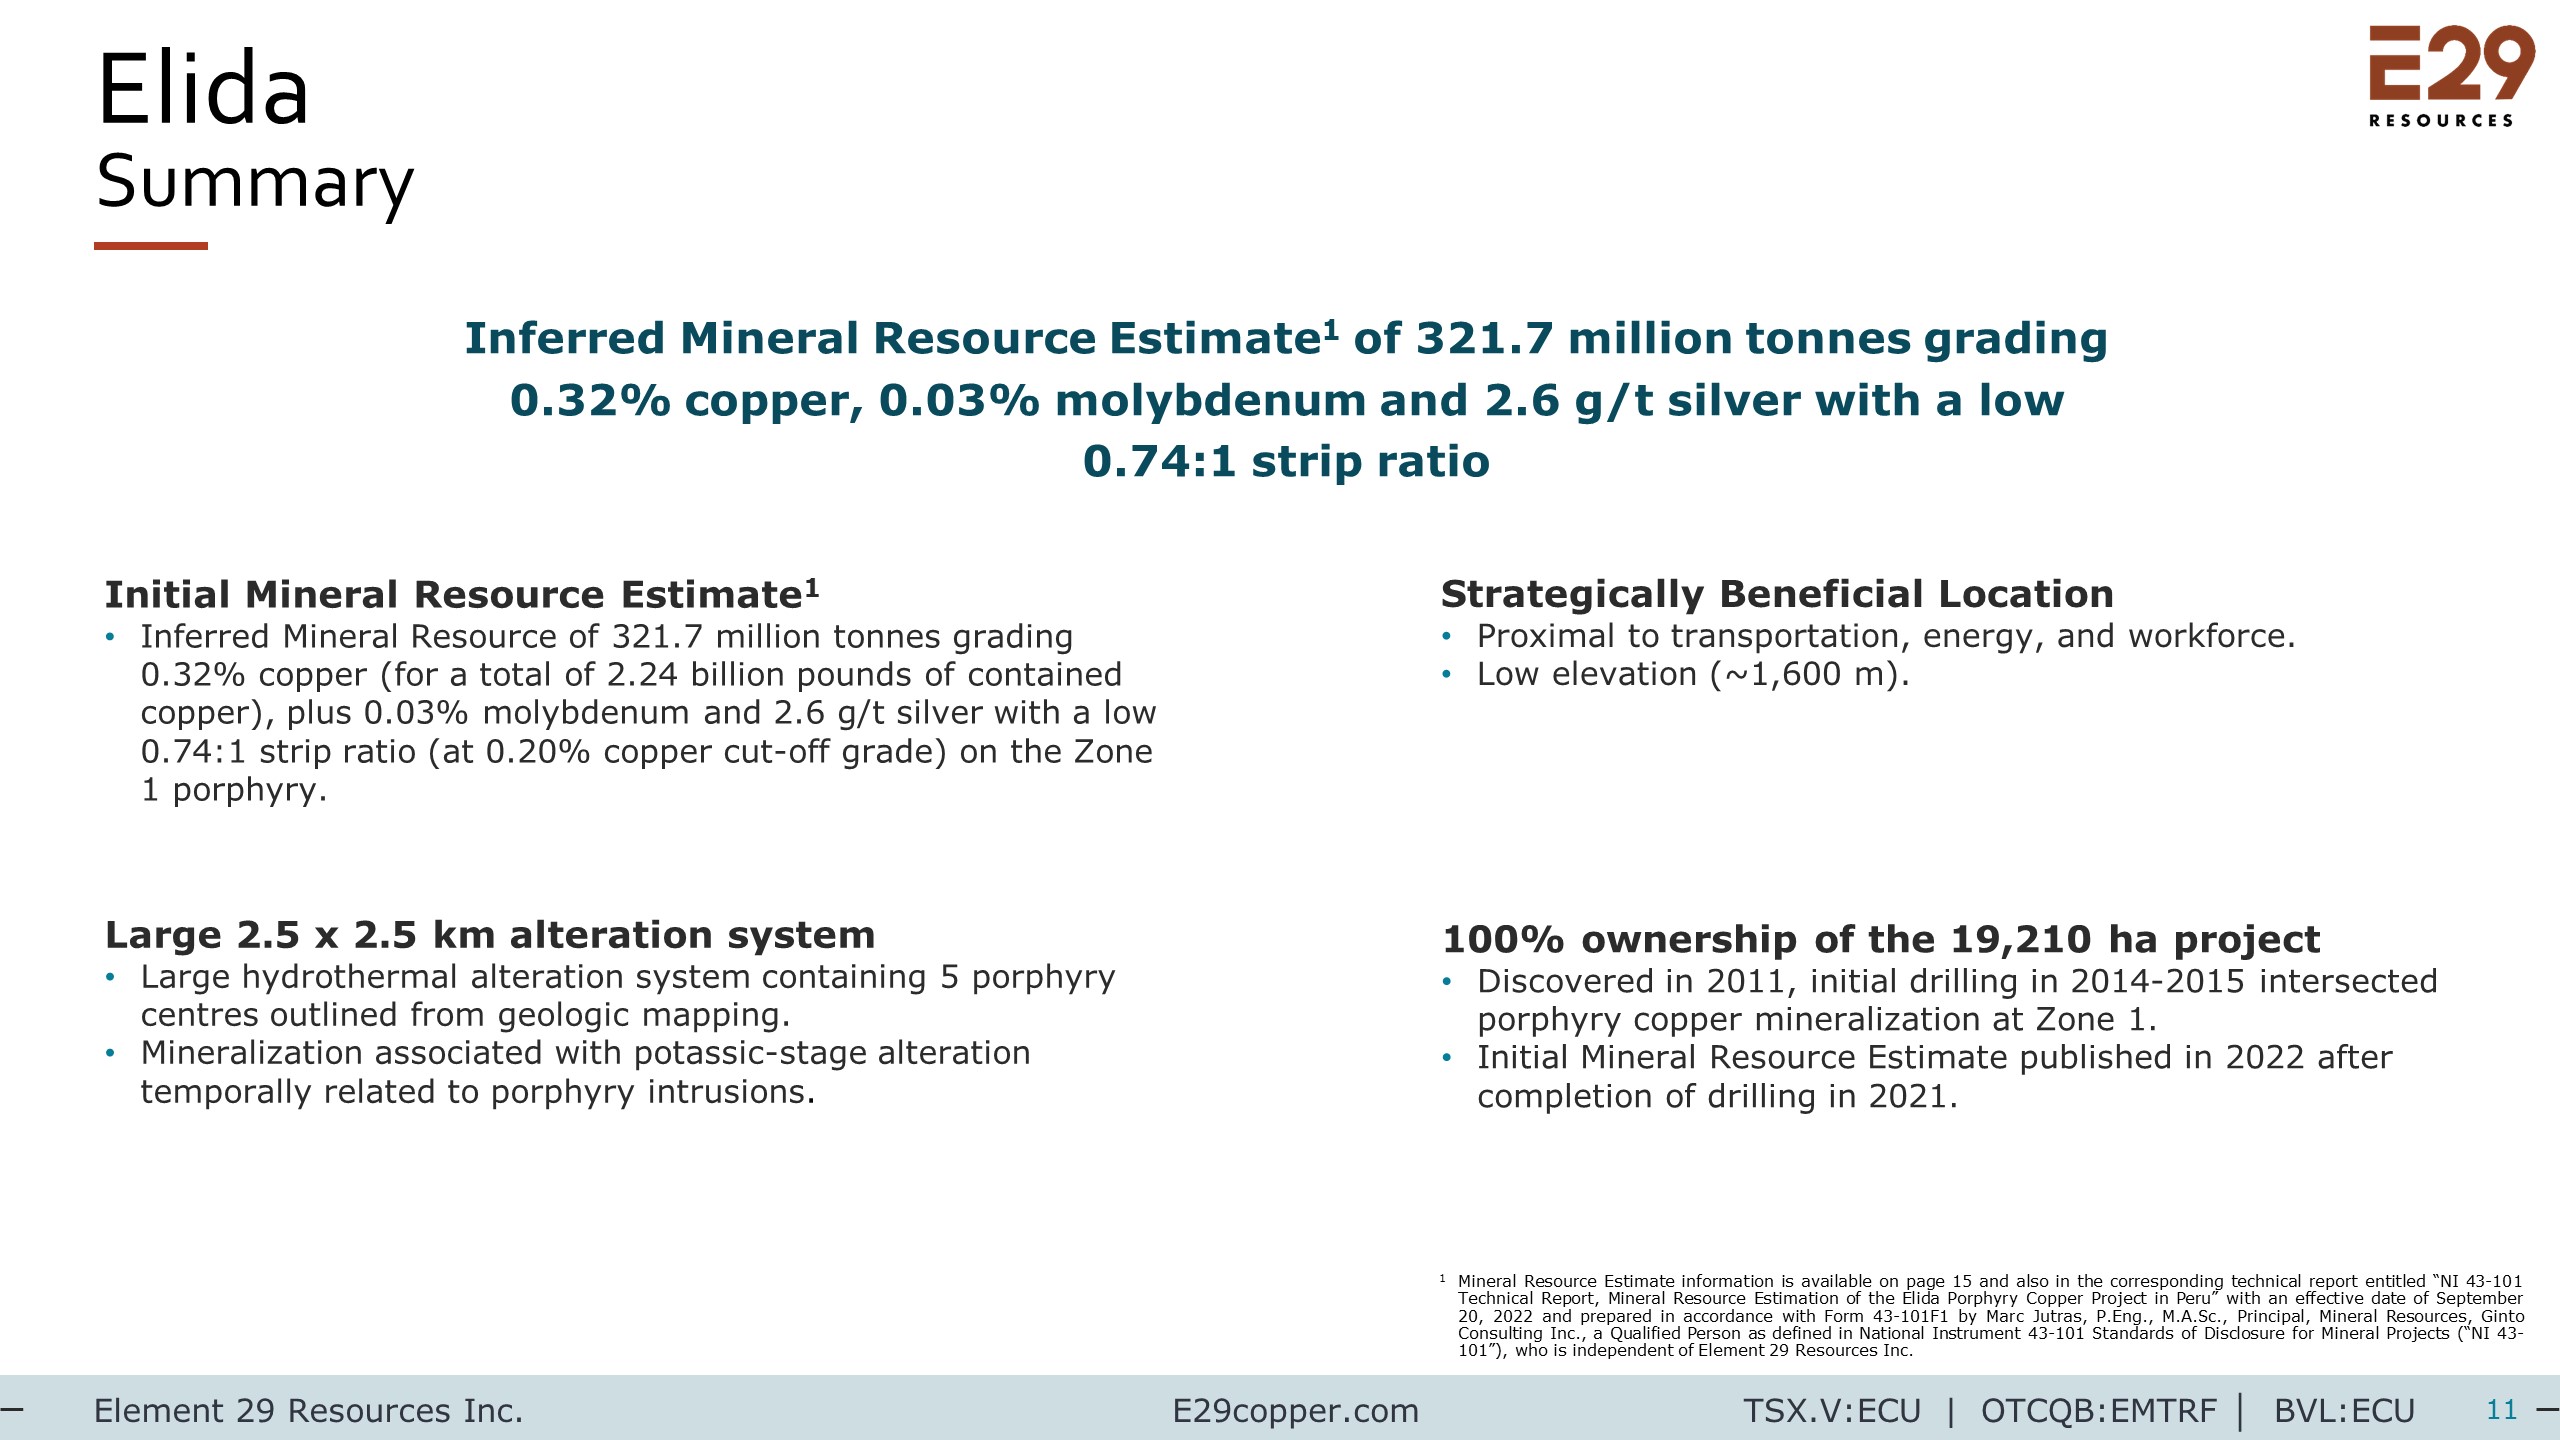Click the 'Elida' slide title

click(203, 90)
